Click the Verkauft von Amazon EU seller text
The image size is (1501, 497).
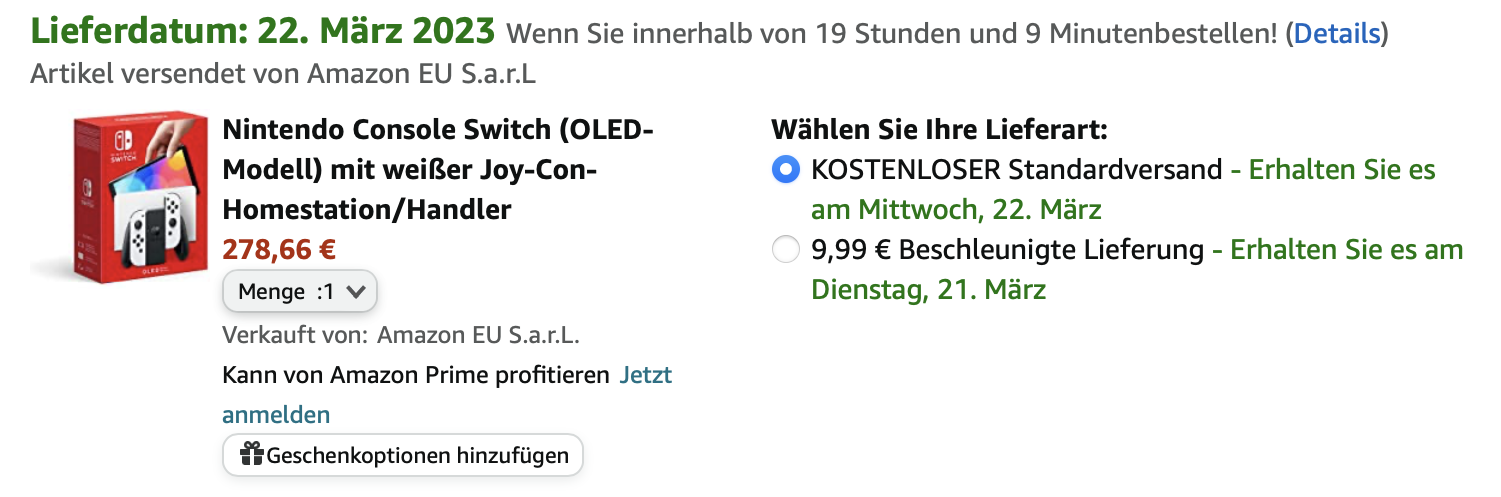(x=401, y=335)
